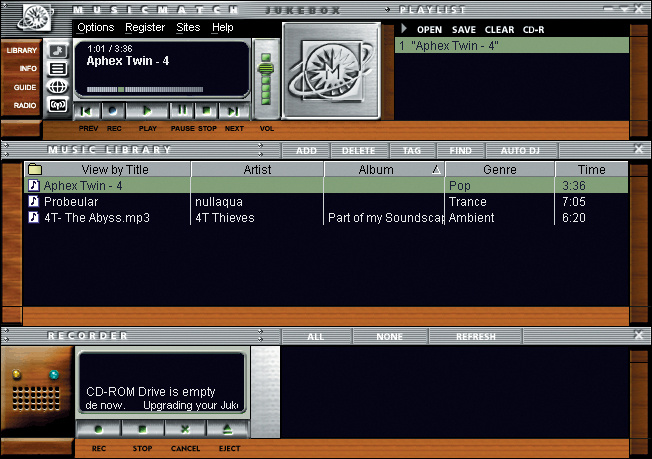This screenshot has width=652, height=459.
Task: Click the Recorder STOP button
Action: [x=142, y=429]
